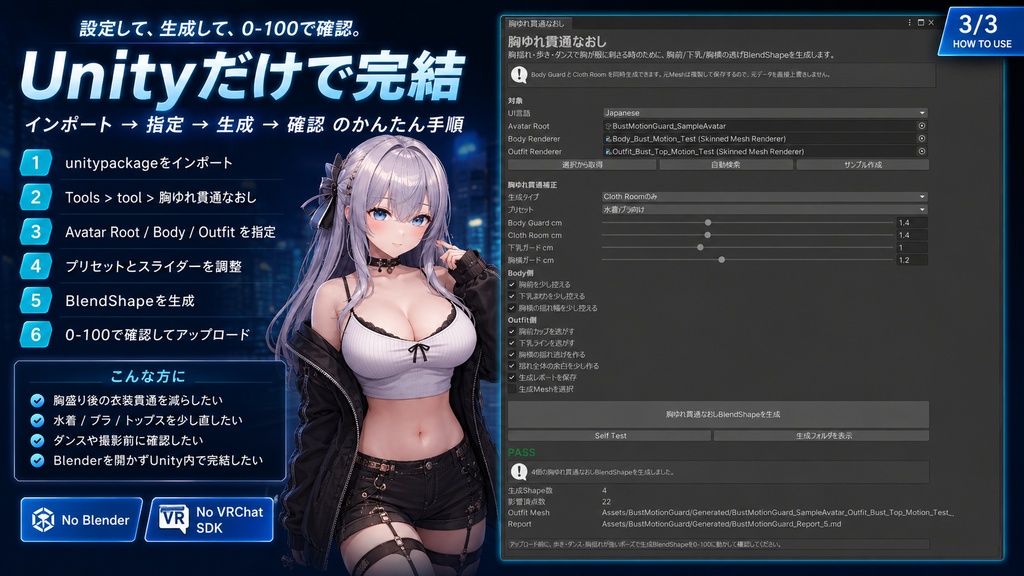The width and height of the screenshot is (1024, 576).
Task: Click the No Blender badge
Action: pyautogui.click(x=81, y=520)
